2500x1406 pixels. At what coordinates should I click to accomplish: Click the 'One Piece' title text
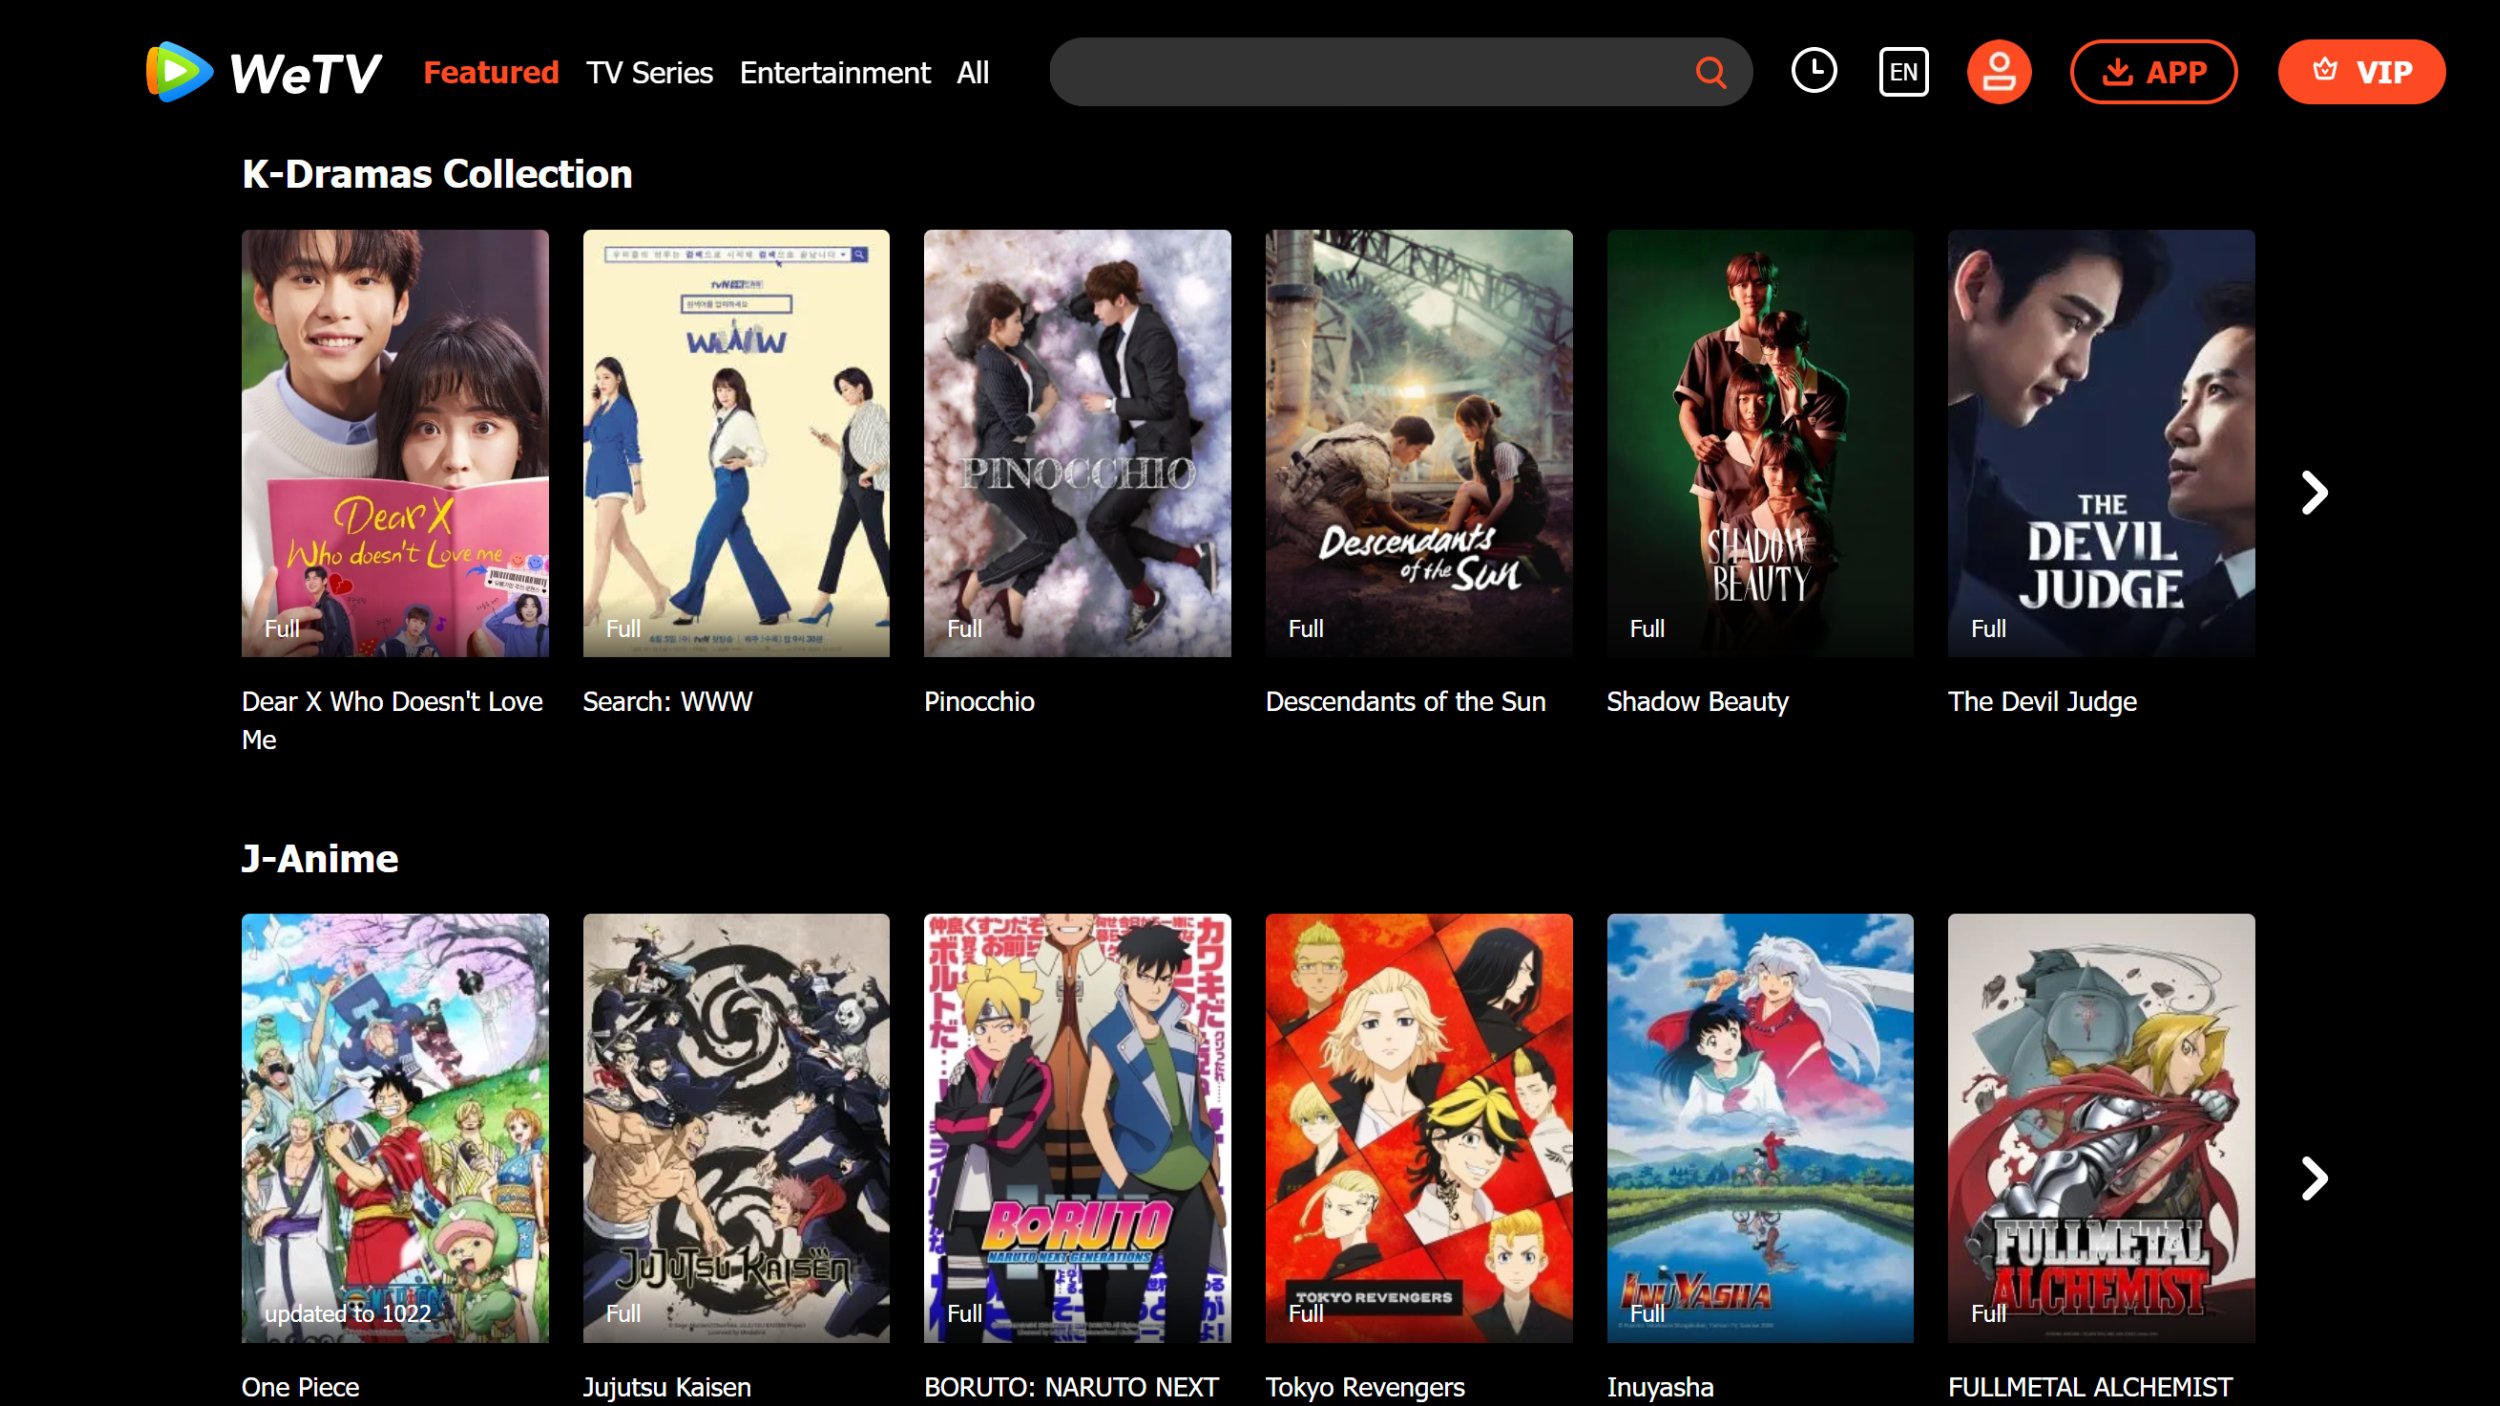click(300, 1387)
